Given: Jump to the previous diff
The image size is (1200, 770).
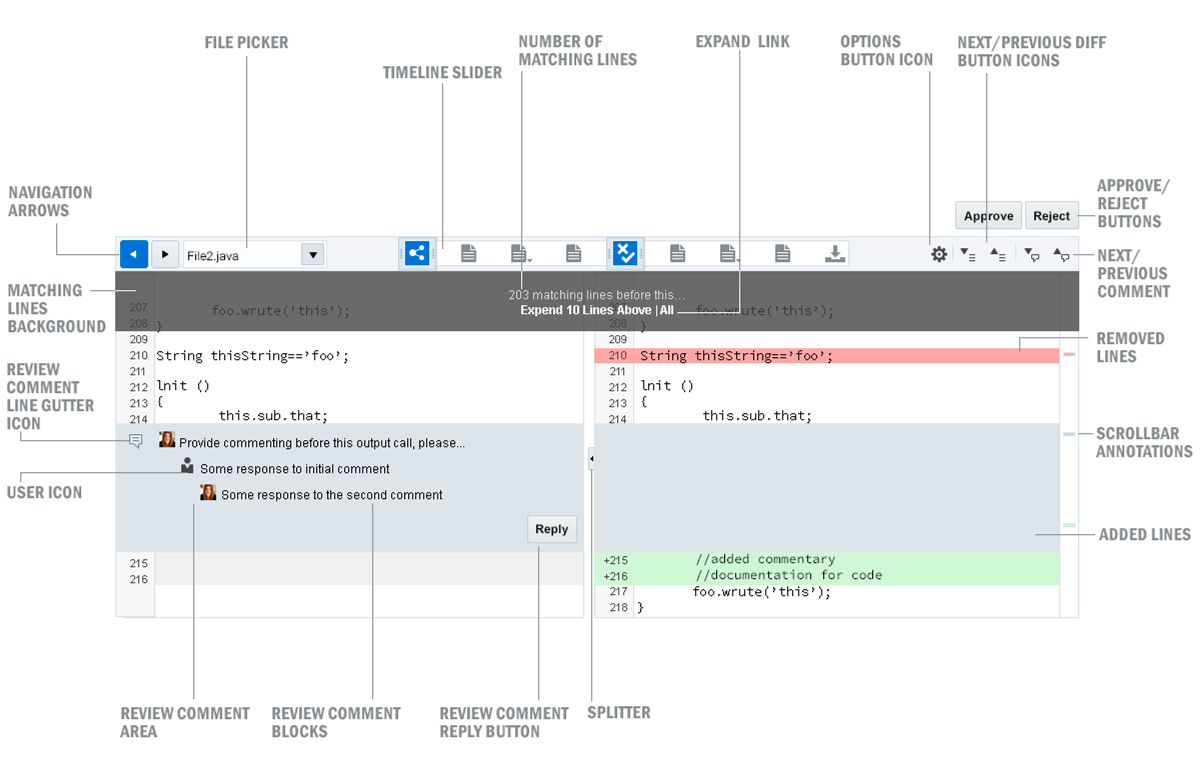Looking at the screenshot, I should [x=997, y=254].
